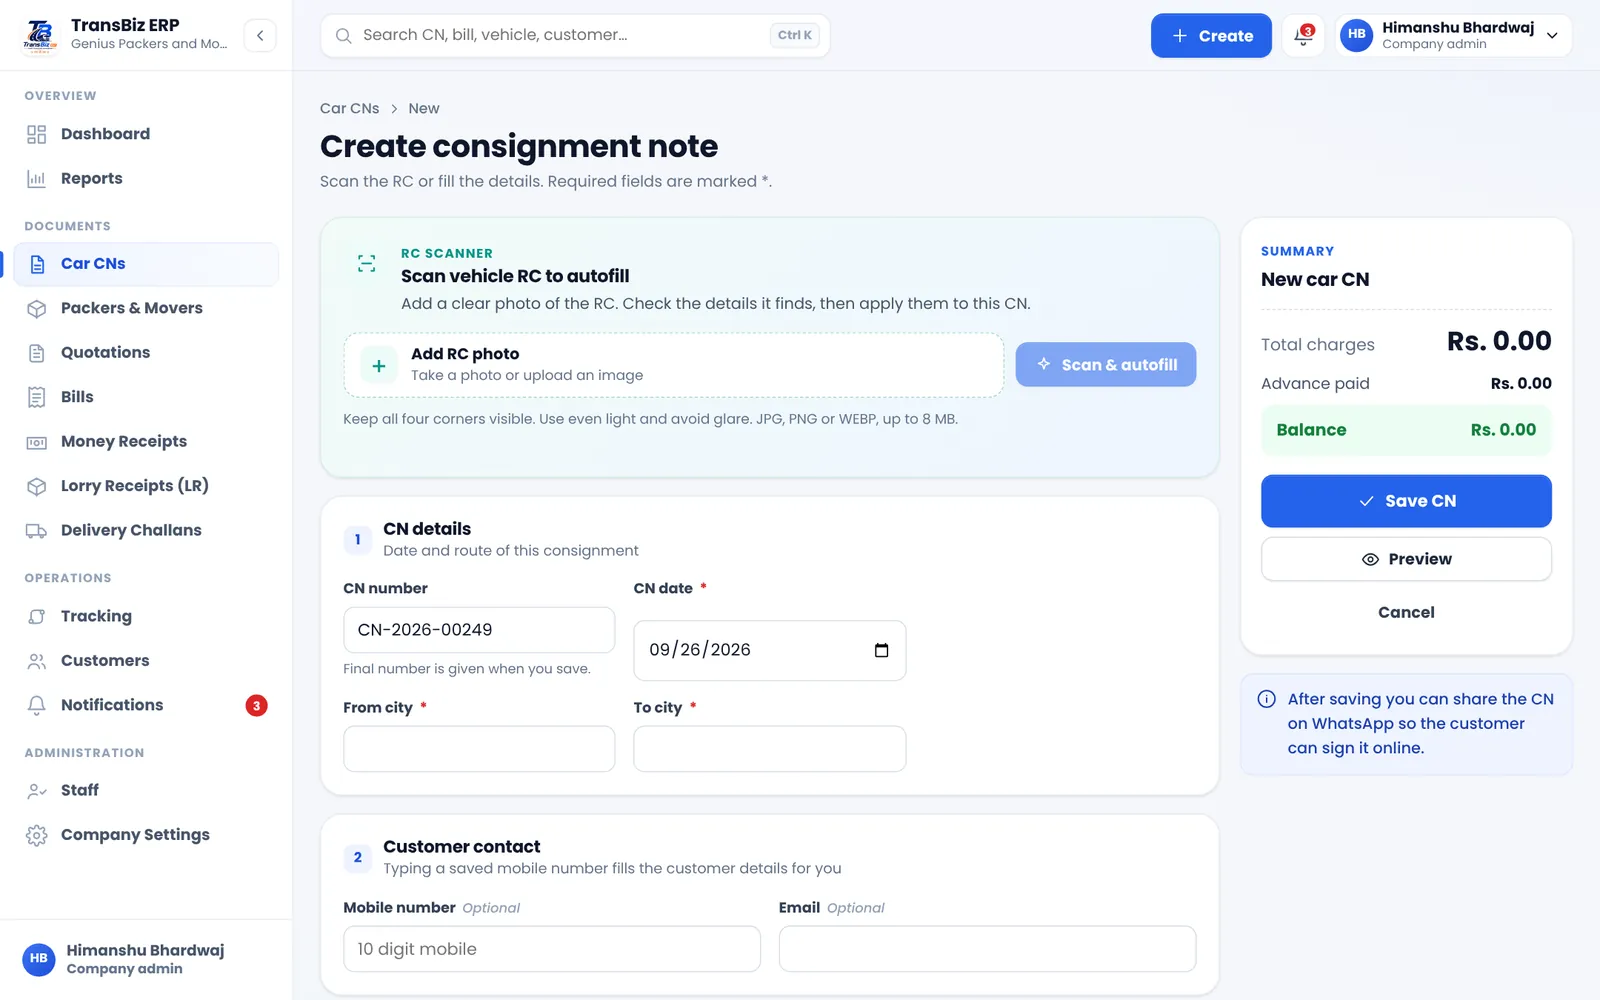Open Money Receipts page
1600x1000 pixels.
pos(146,442)
